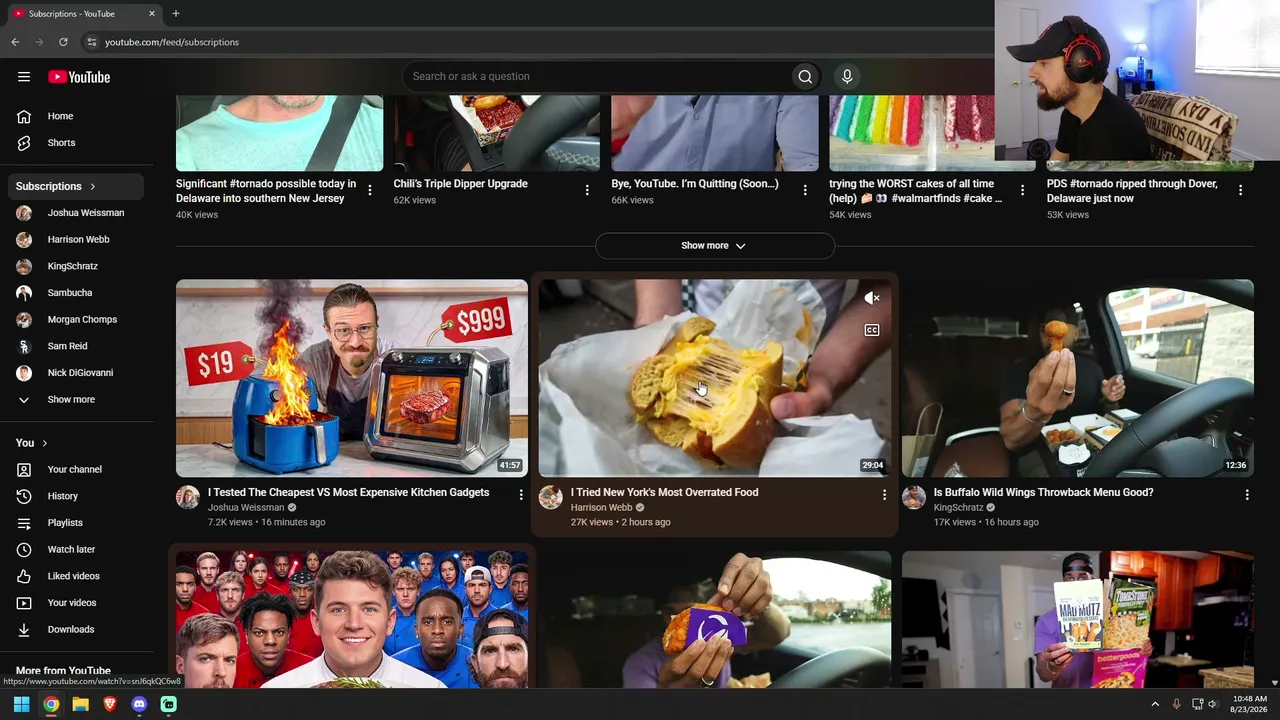Open options menu for Significant #tornado short

(370, 189)
